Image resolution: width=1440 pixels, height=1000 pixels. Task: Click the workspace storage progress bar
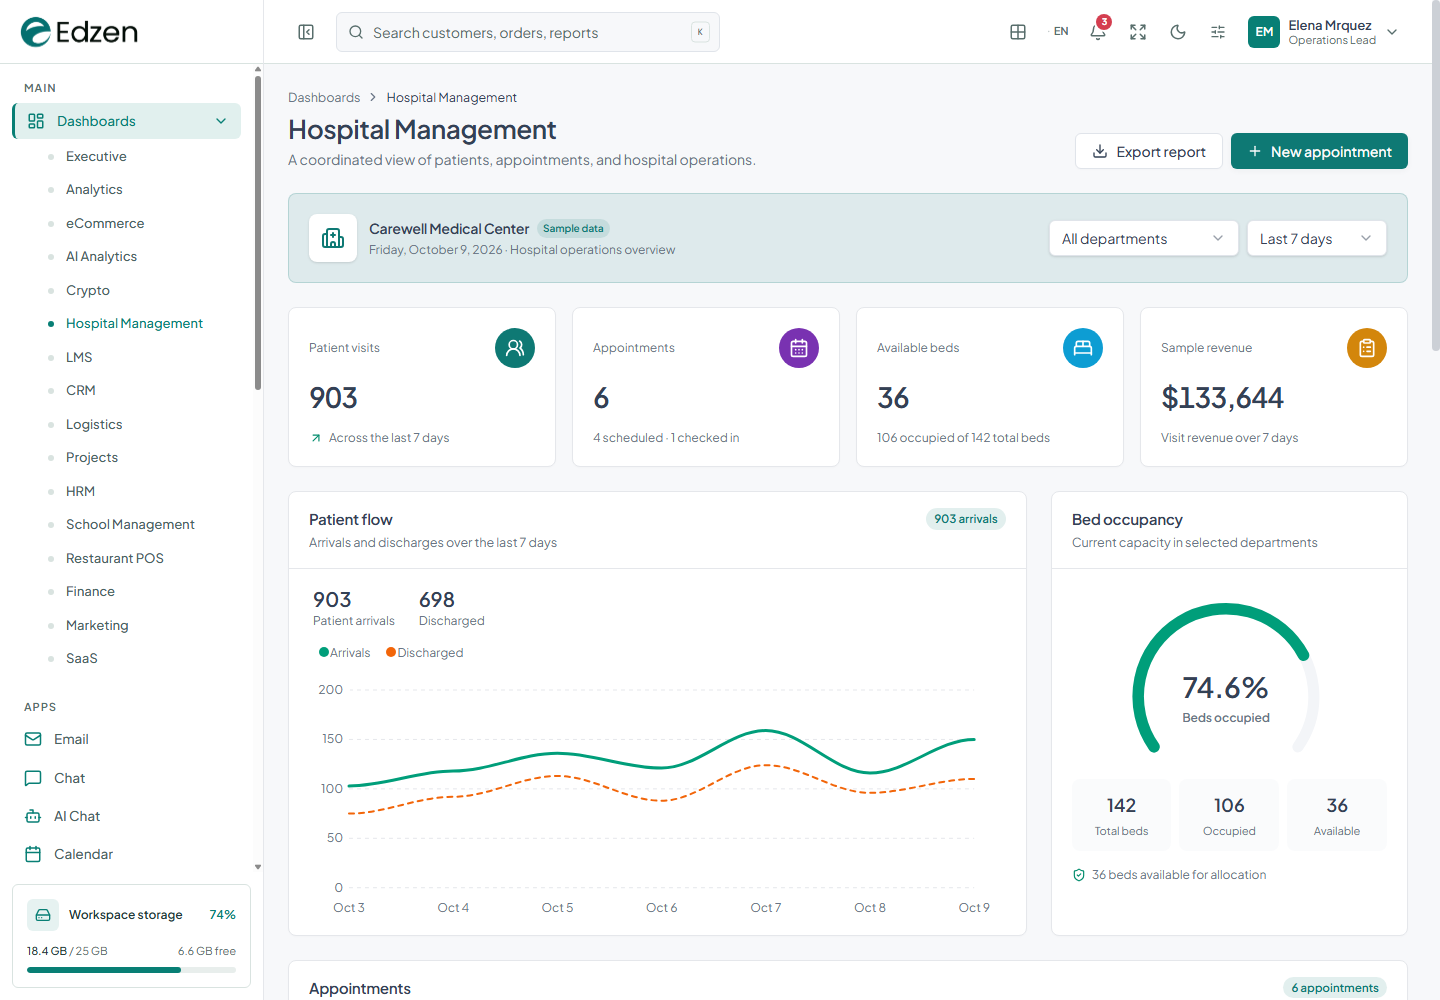pos(131,970)
